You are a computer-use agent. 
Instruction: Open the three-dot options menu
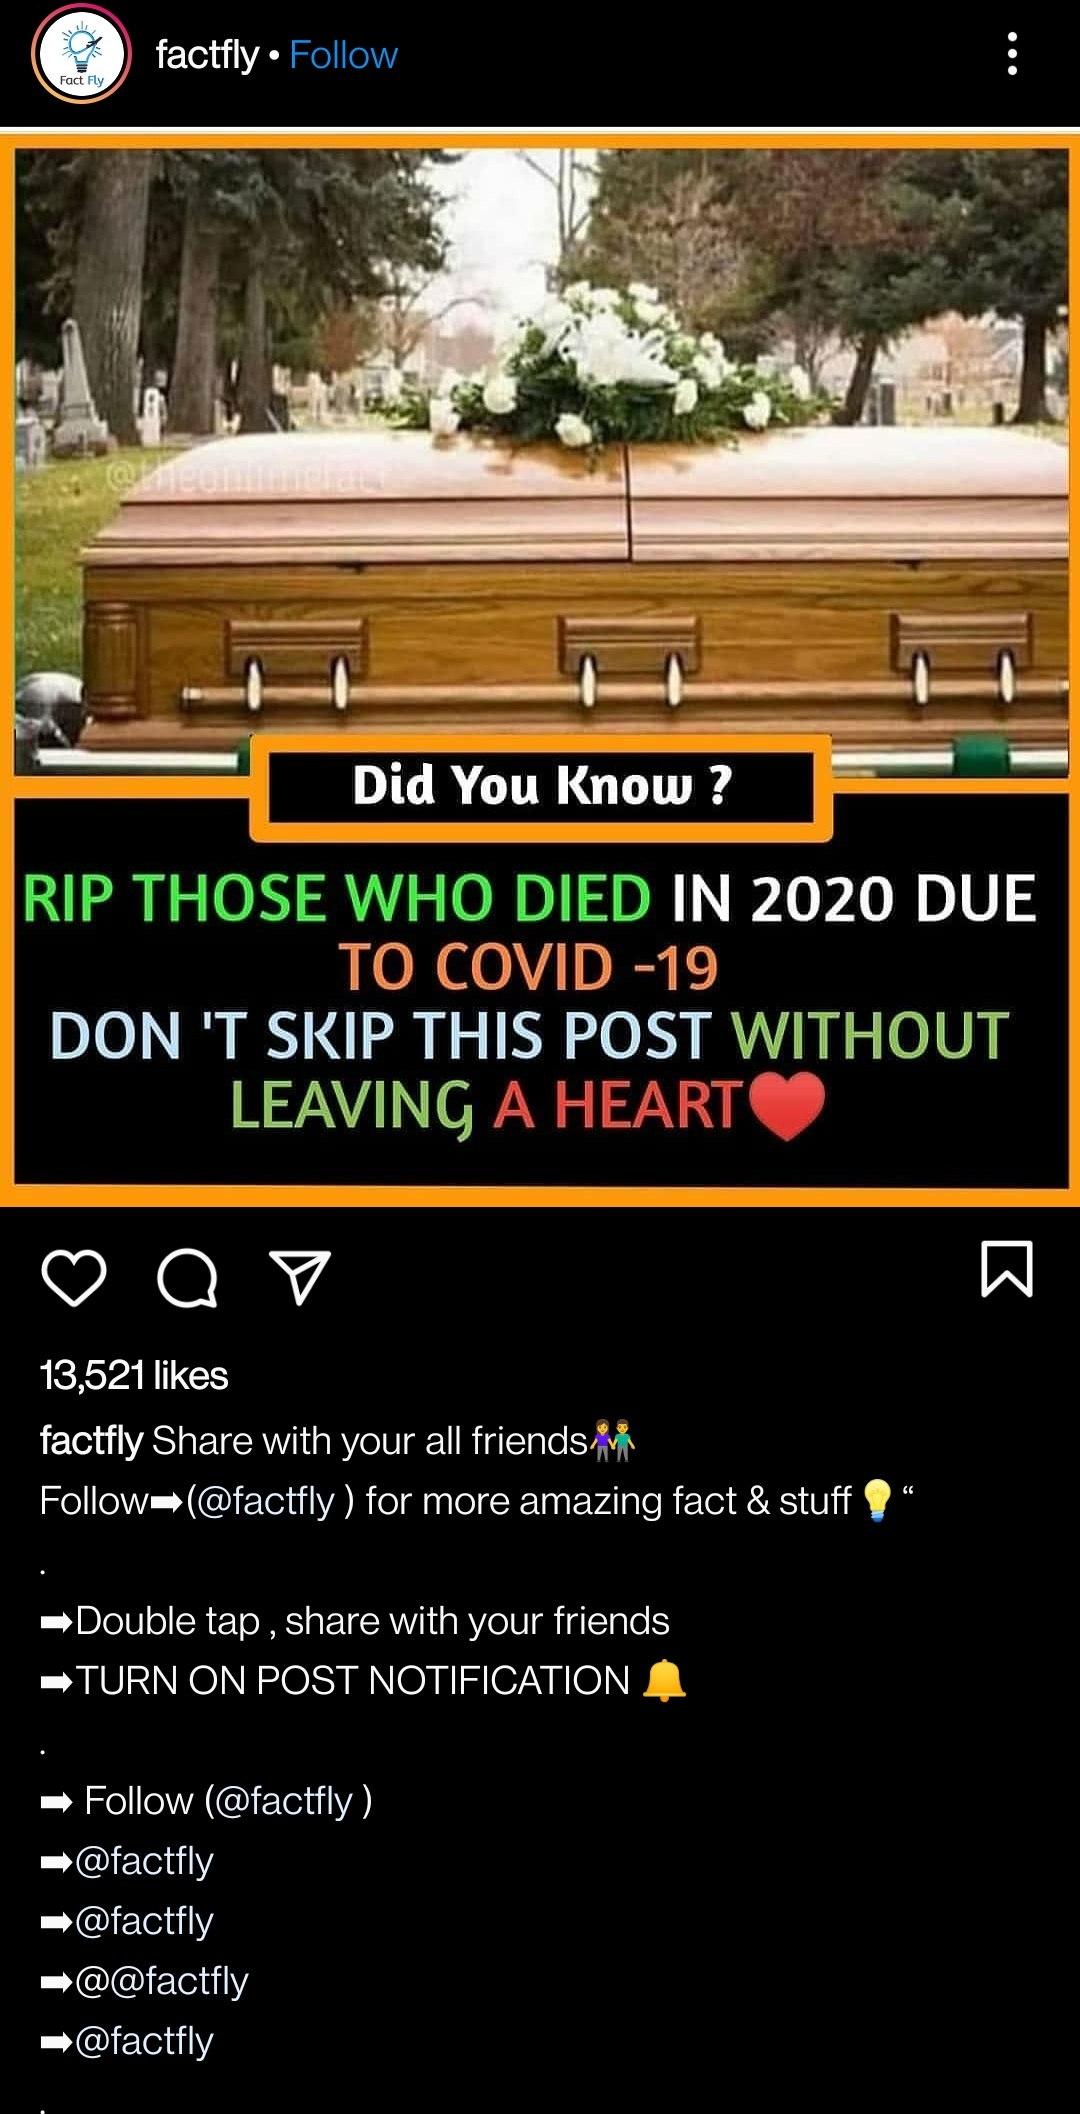(x=1012, y=54)
